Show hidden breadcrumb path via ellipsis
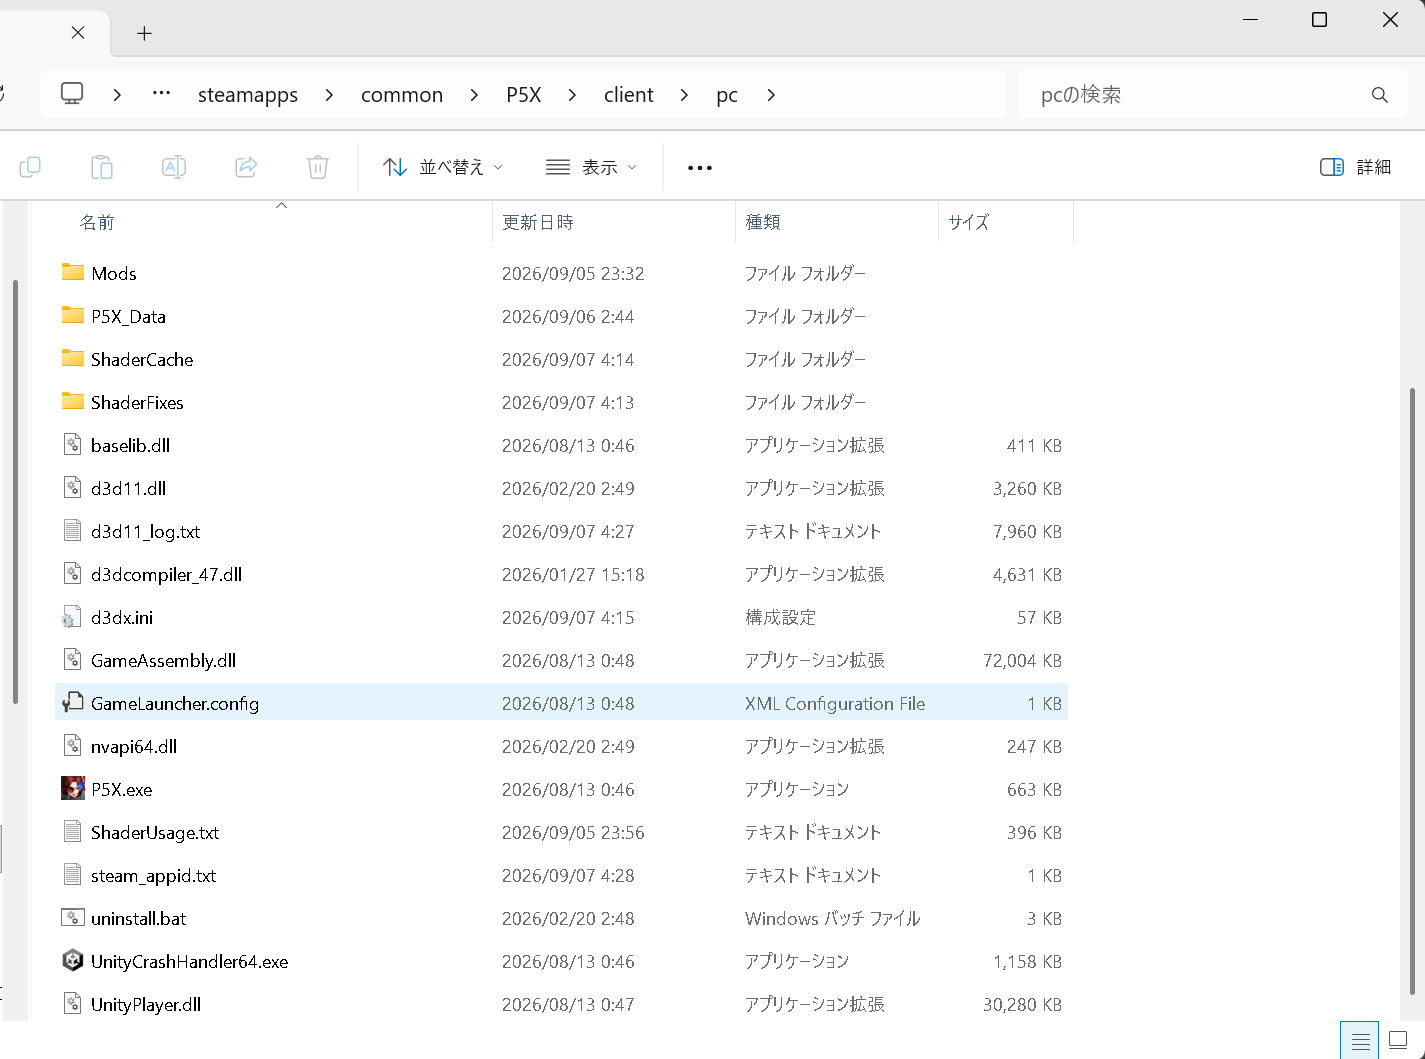1425x1059 pixels. click(x=161, y=94)
